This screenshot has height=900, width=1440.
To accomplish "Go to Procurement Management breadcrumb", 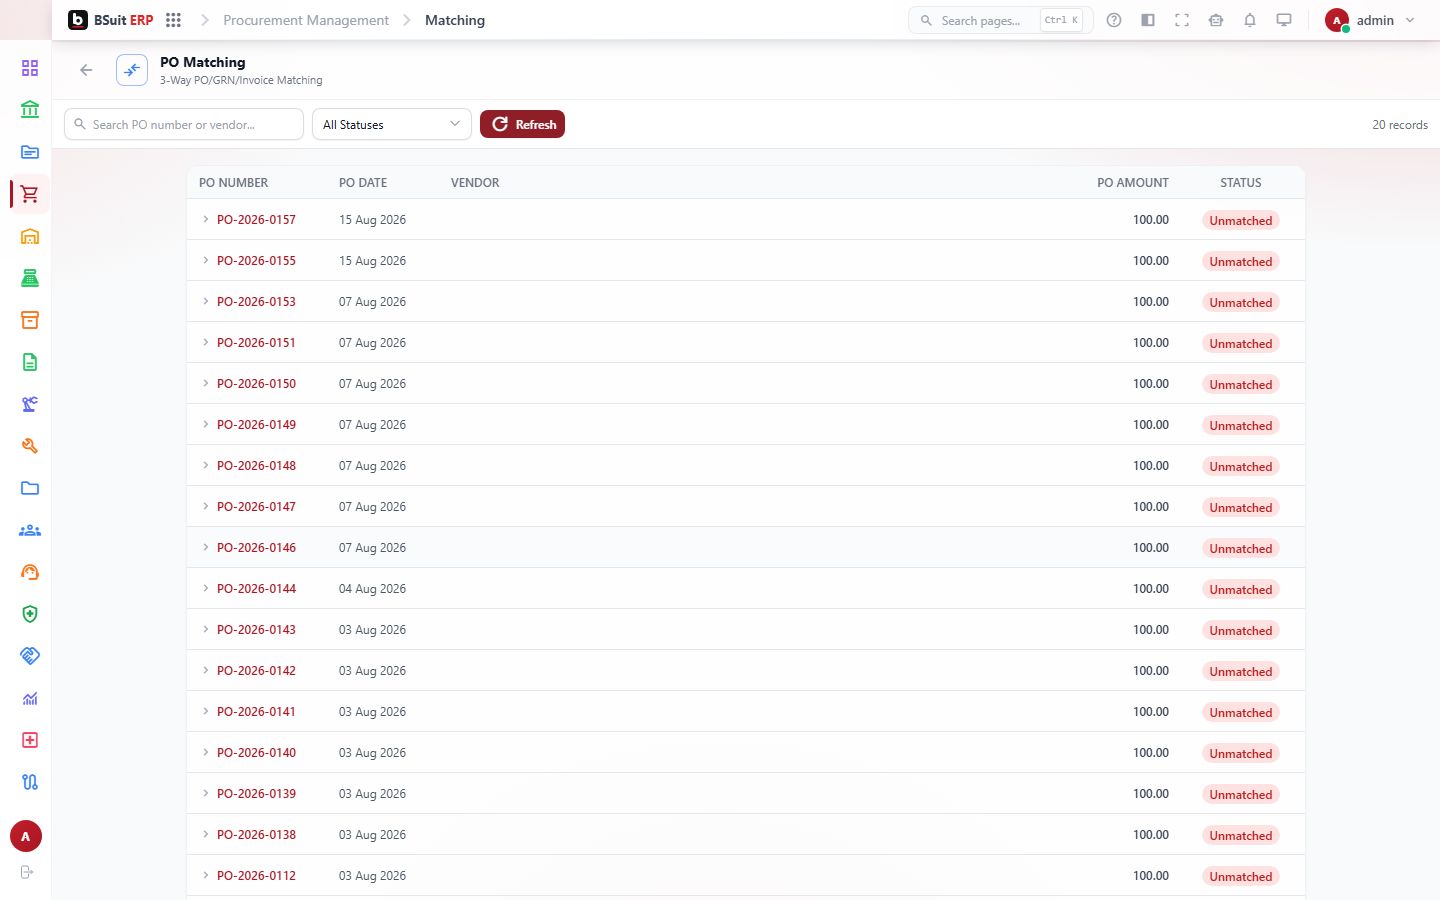I will 306,20.
